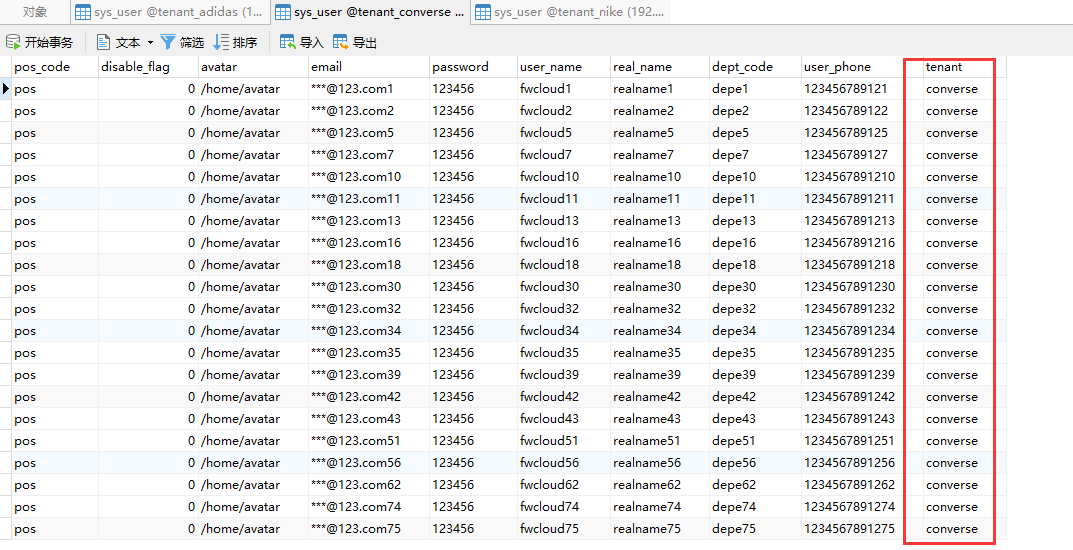Click the Text (文本) document icon

(x=103, y=42)
